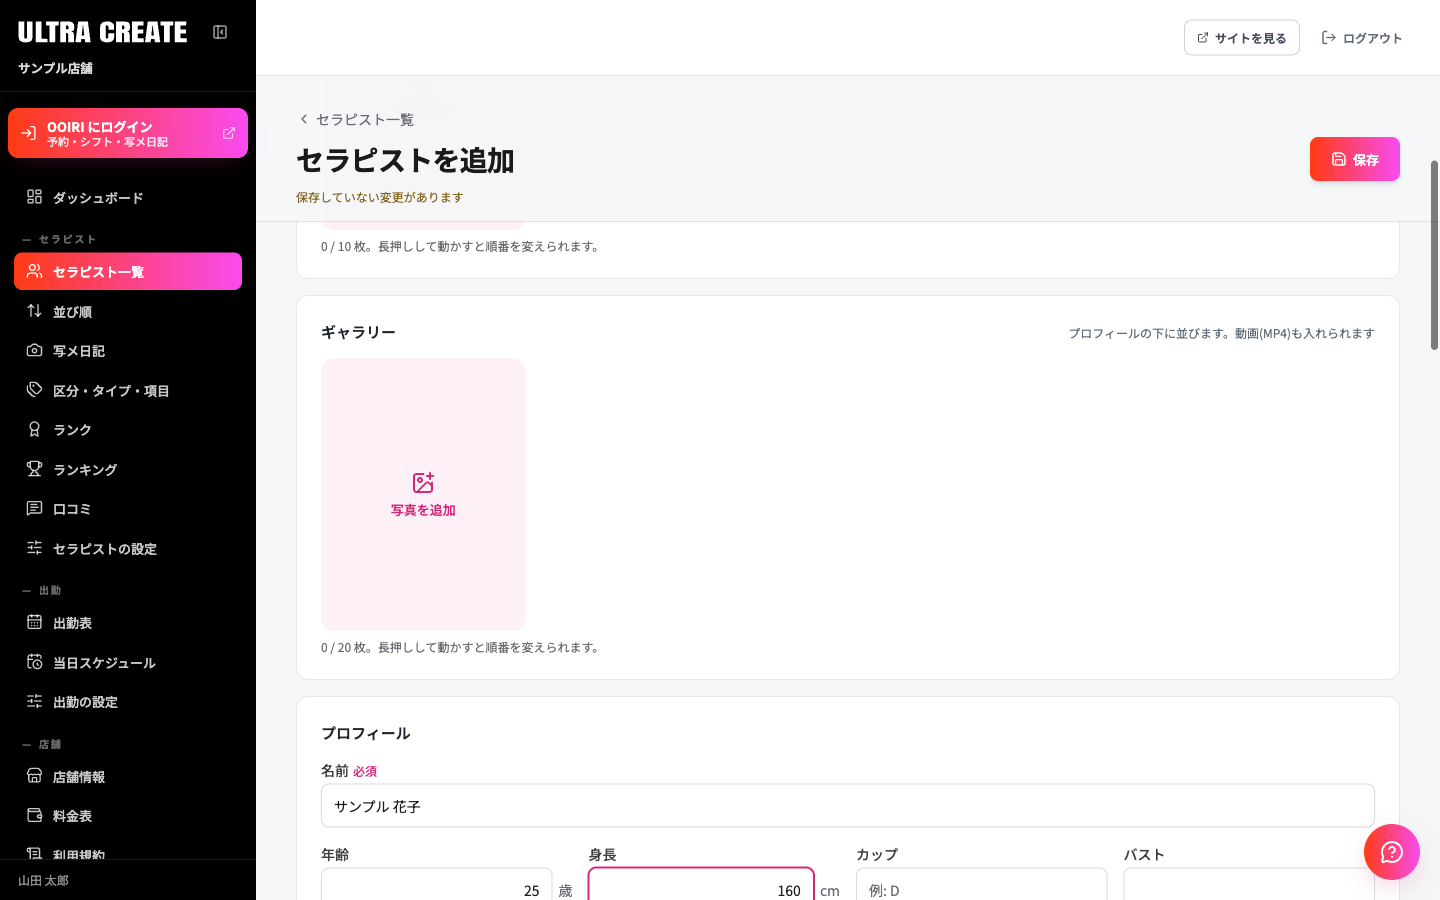This screenshot has width=1440, height=900.
Task: Click the ranking trophy icon
Action: pos(34,469)
